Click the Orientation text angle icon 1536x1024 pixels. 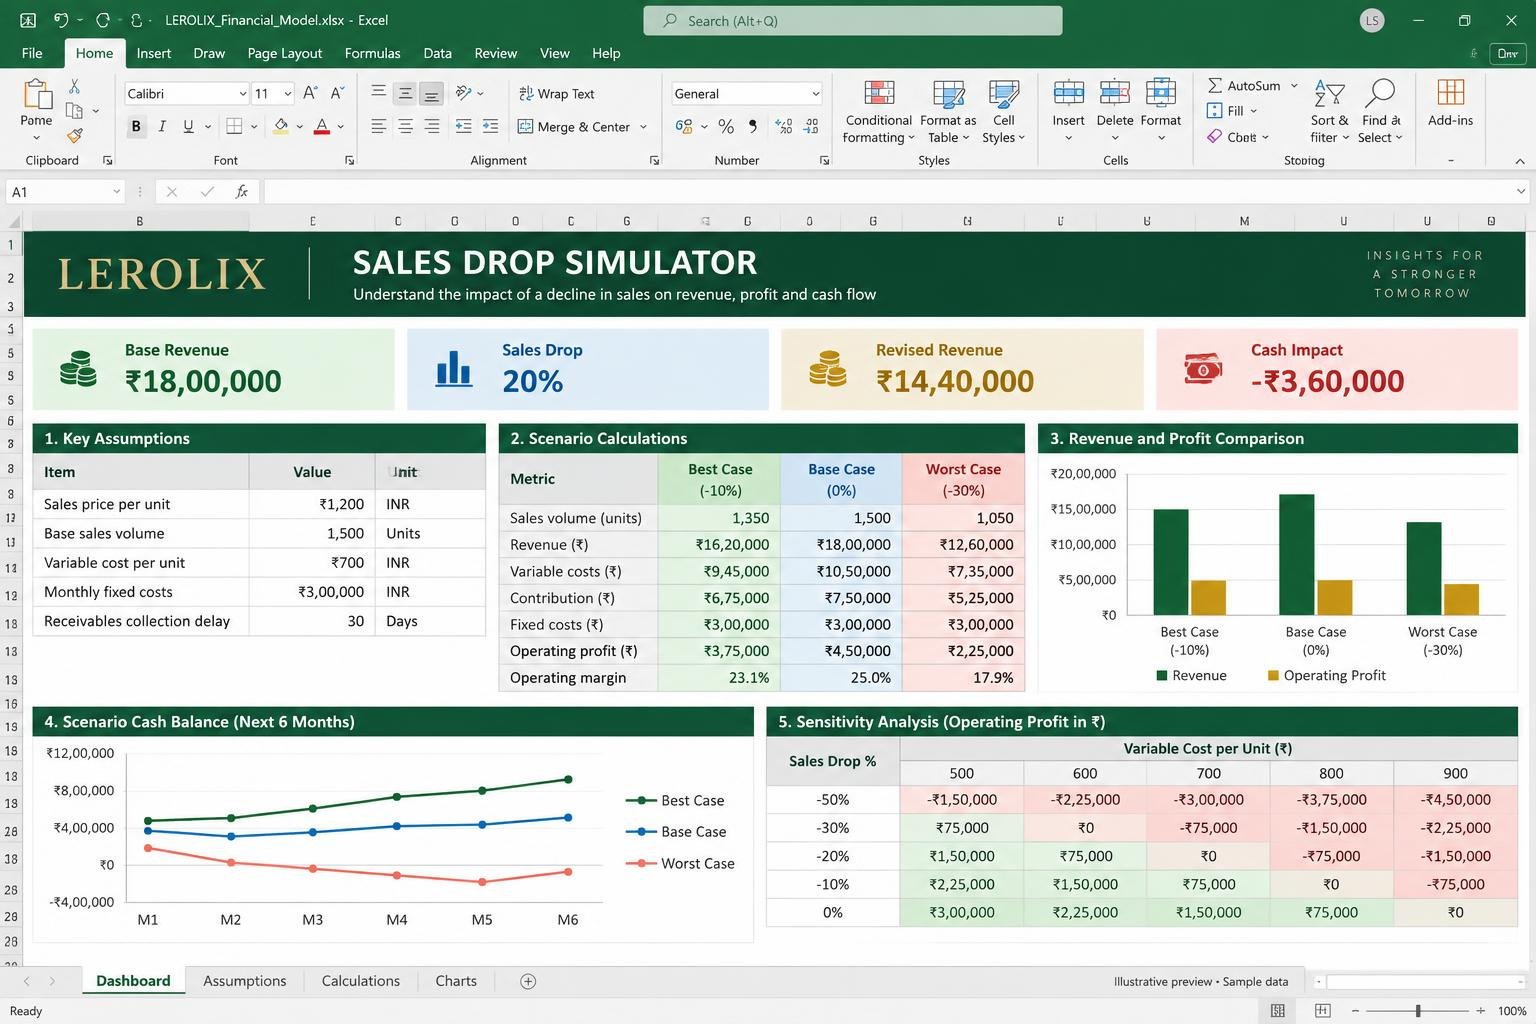pos(463,93)
